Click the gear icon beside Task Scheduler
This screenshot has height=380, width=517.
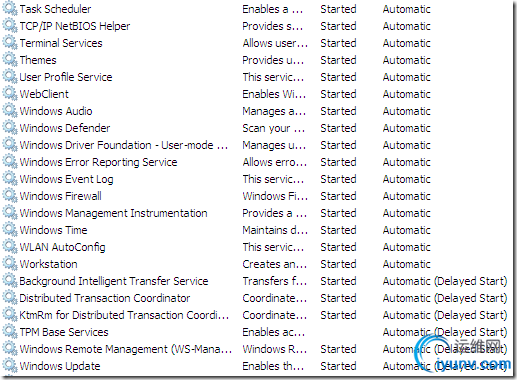[10, 9]
